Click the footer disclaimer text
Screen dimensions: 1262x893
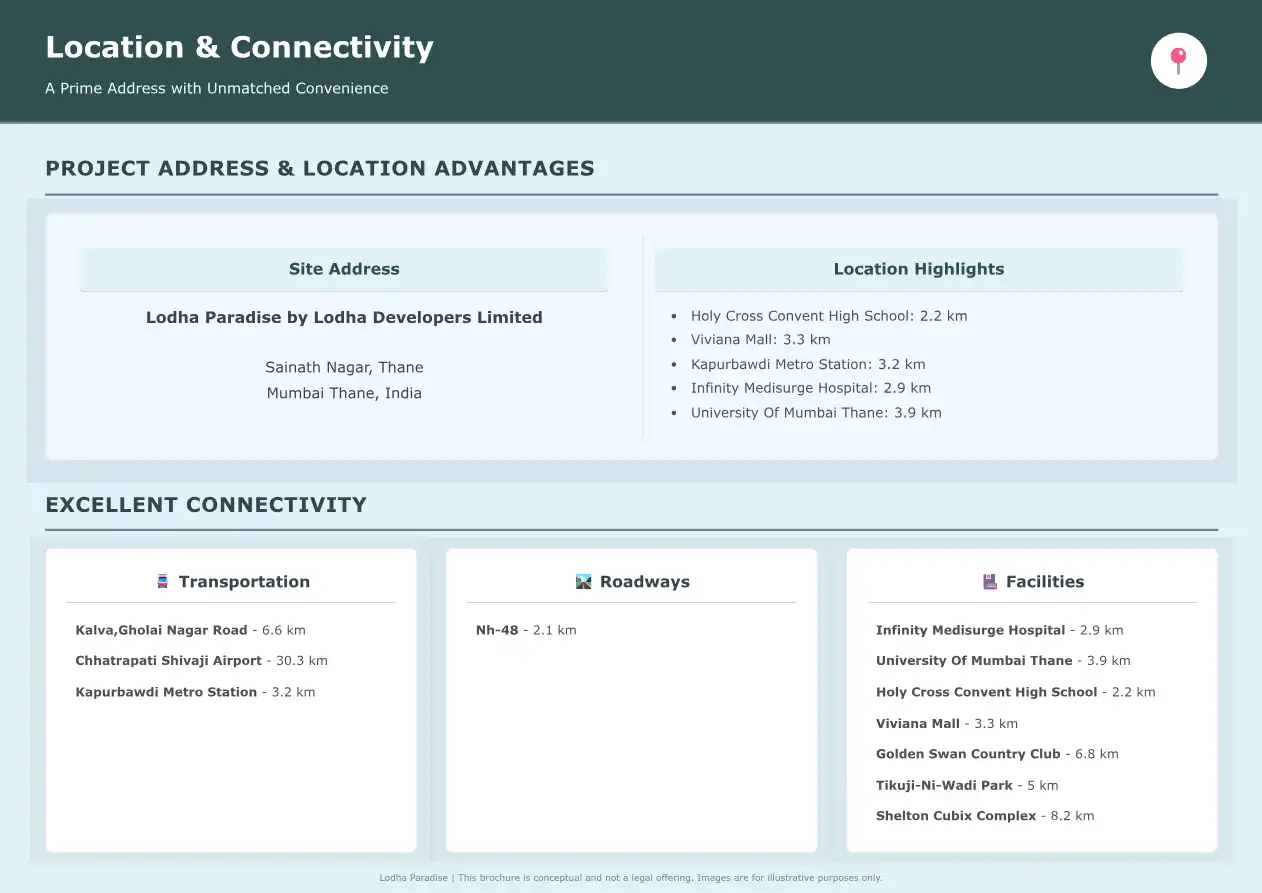coord(630,878)
